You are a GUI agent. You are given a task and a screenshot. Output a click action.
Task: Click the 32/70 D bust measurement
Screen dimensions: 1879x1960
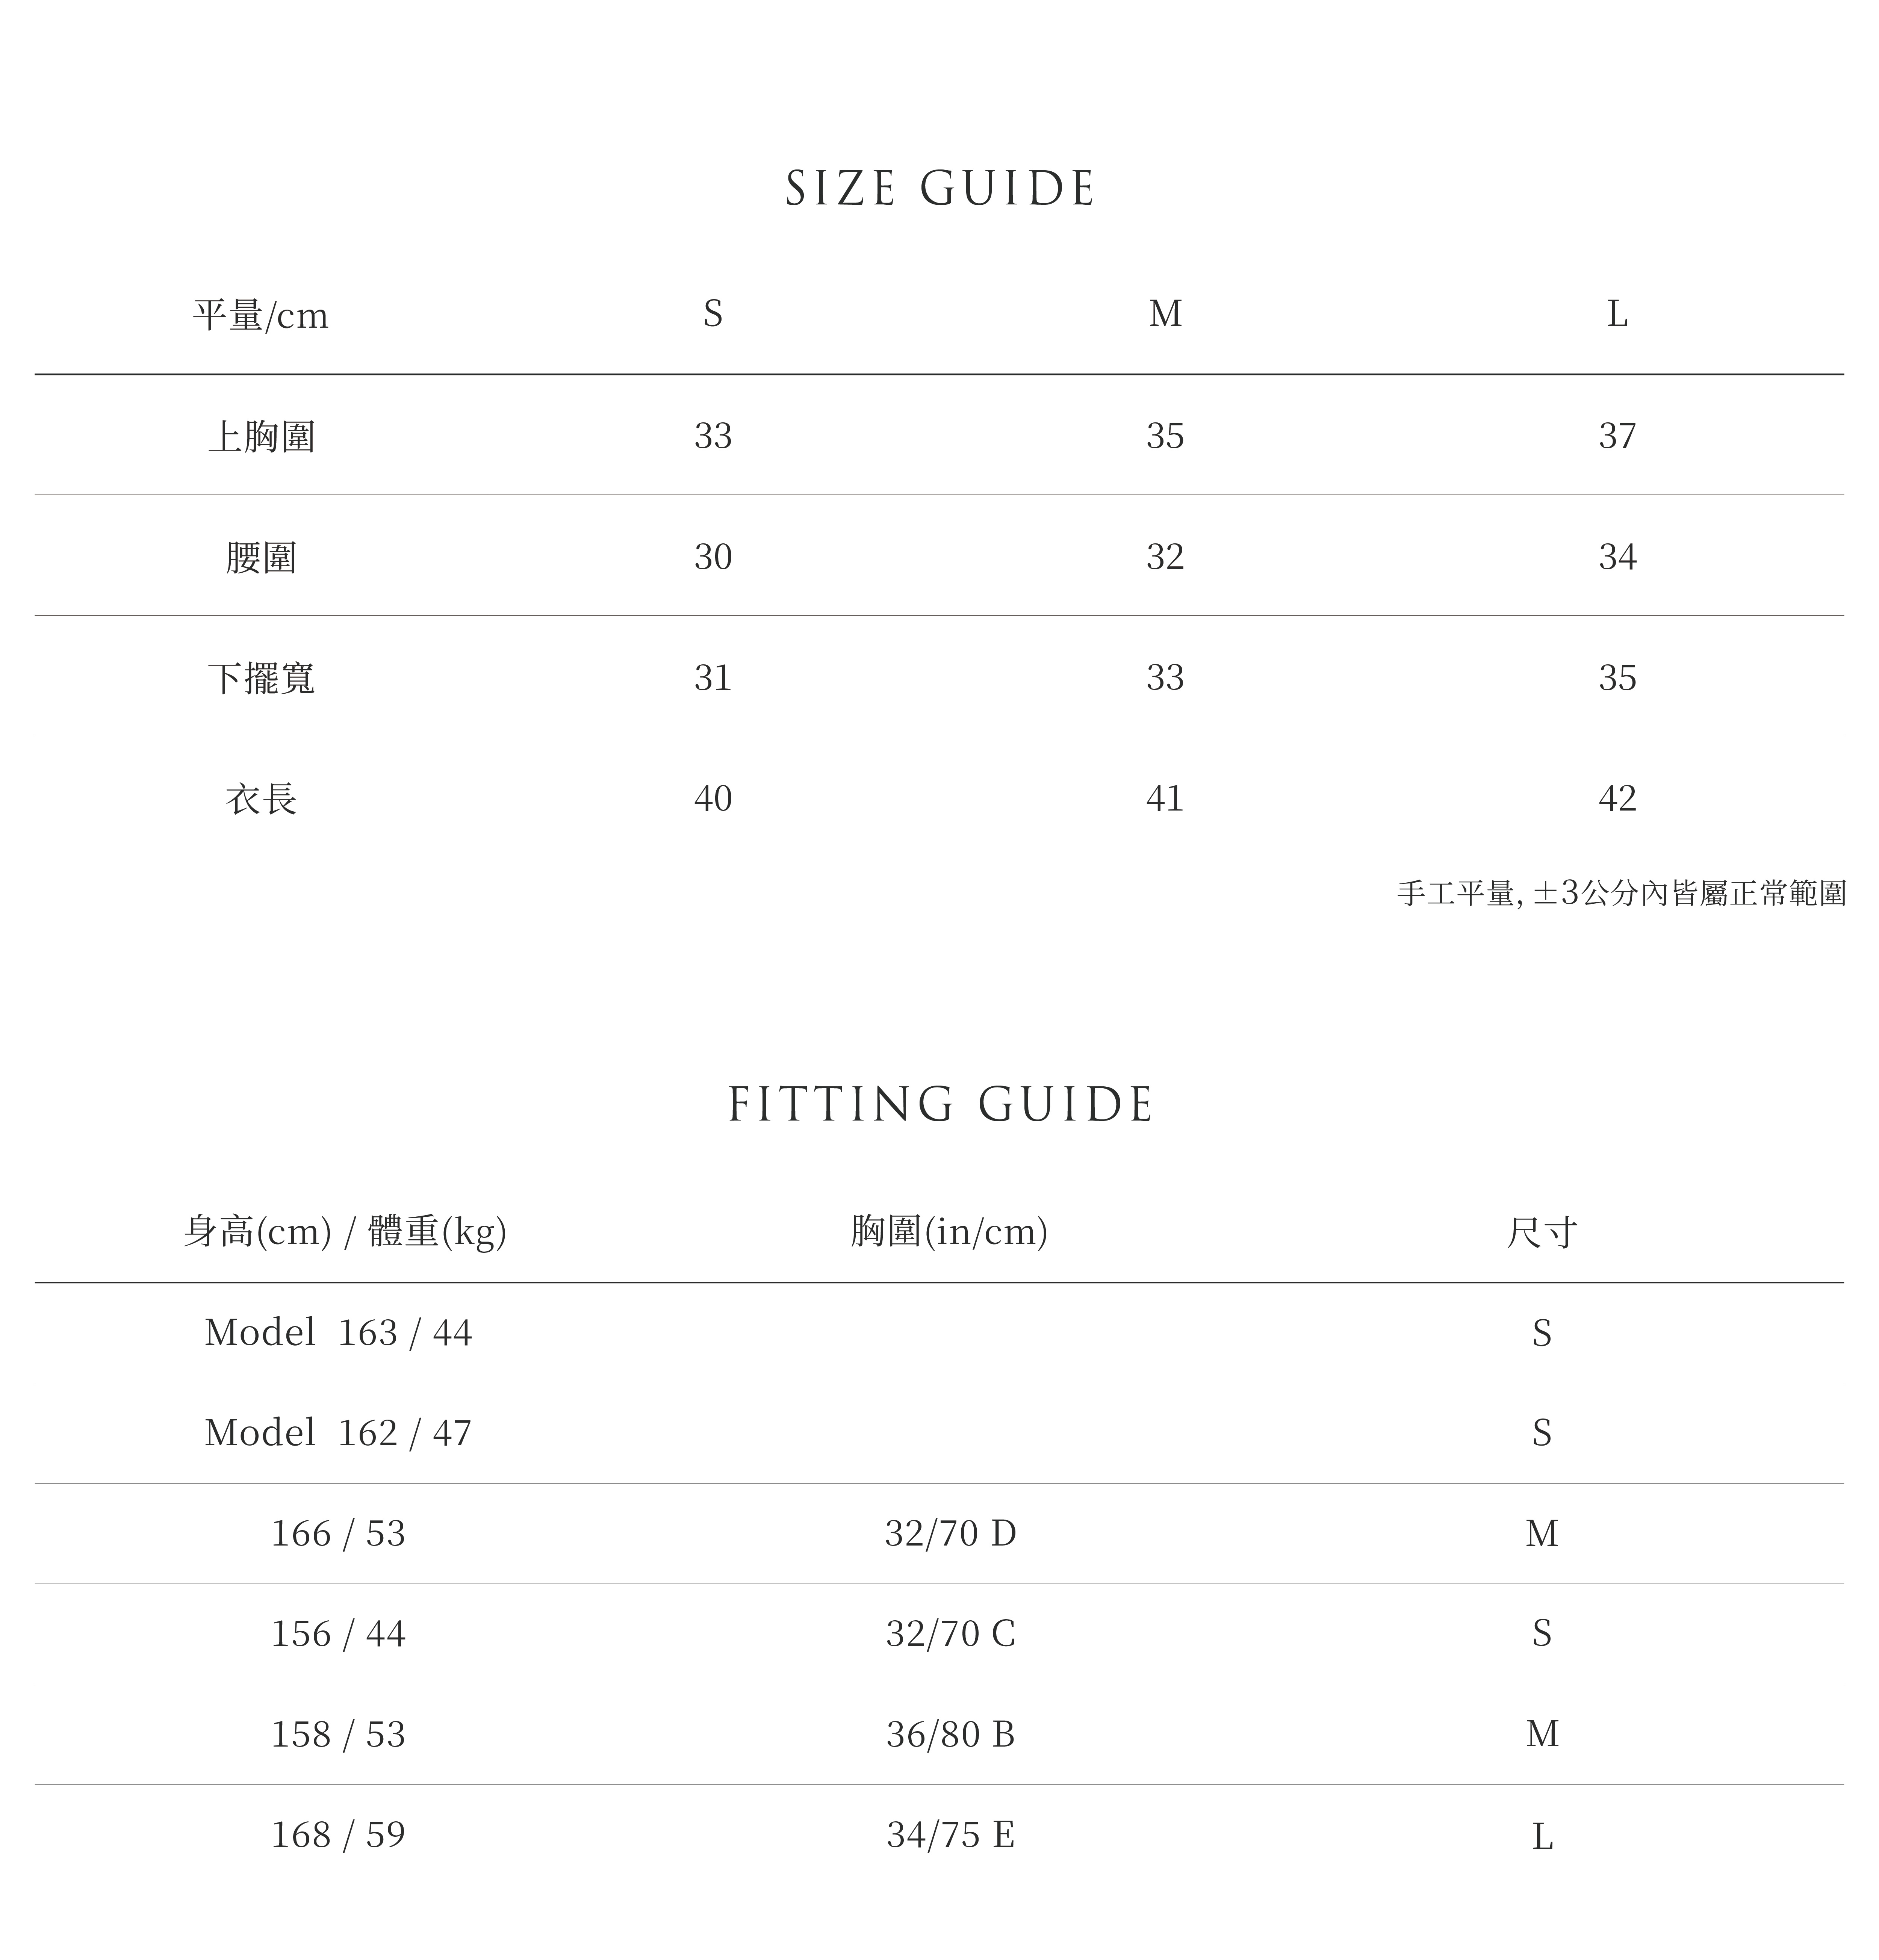[950, 1533]
